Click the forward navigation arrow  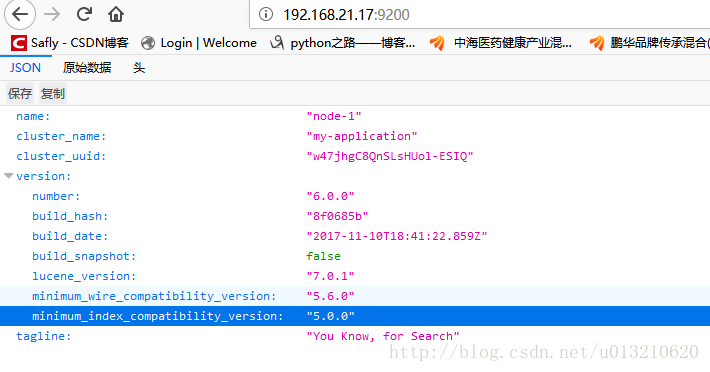pos(52,14)
